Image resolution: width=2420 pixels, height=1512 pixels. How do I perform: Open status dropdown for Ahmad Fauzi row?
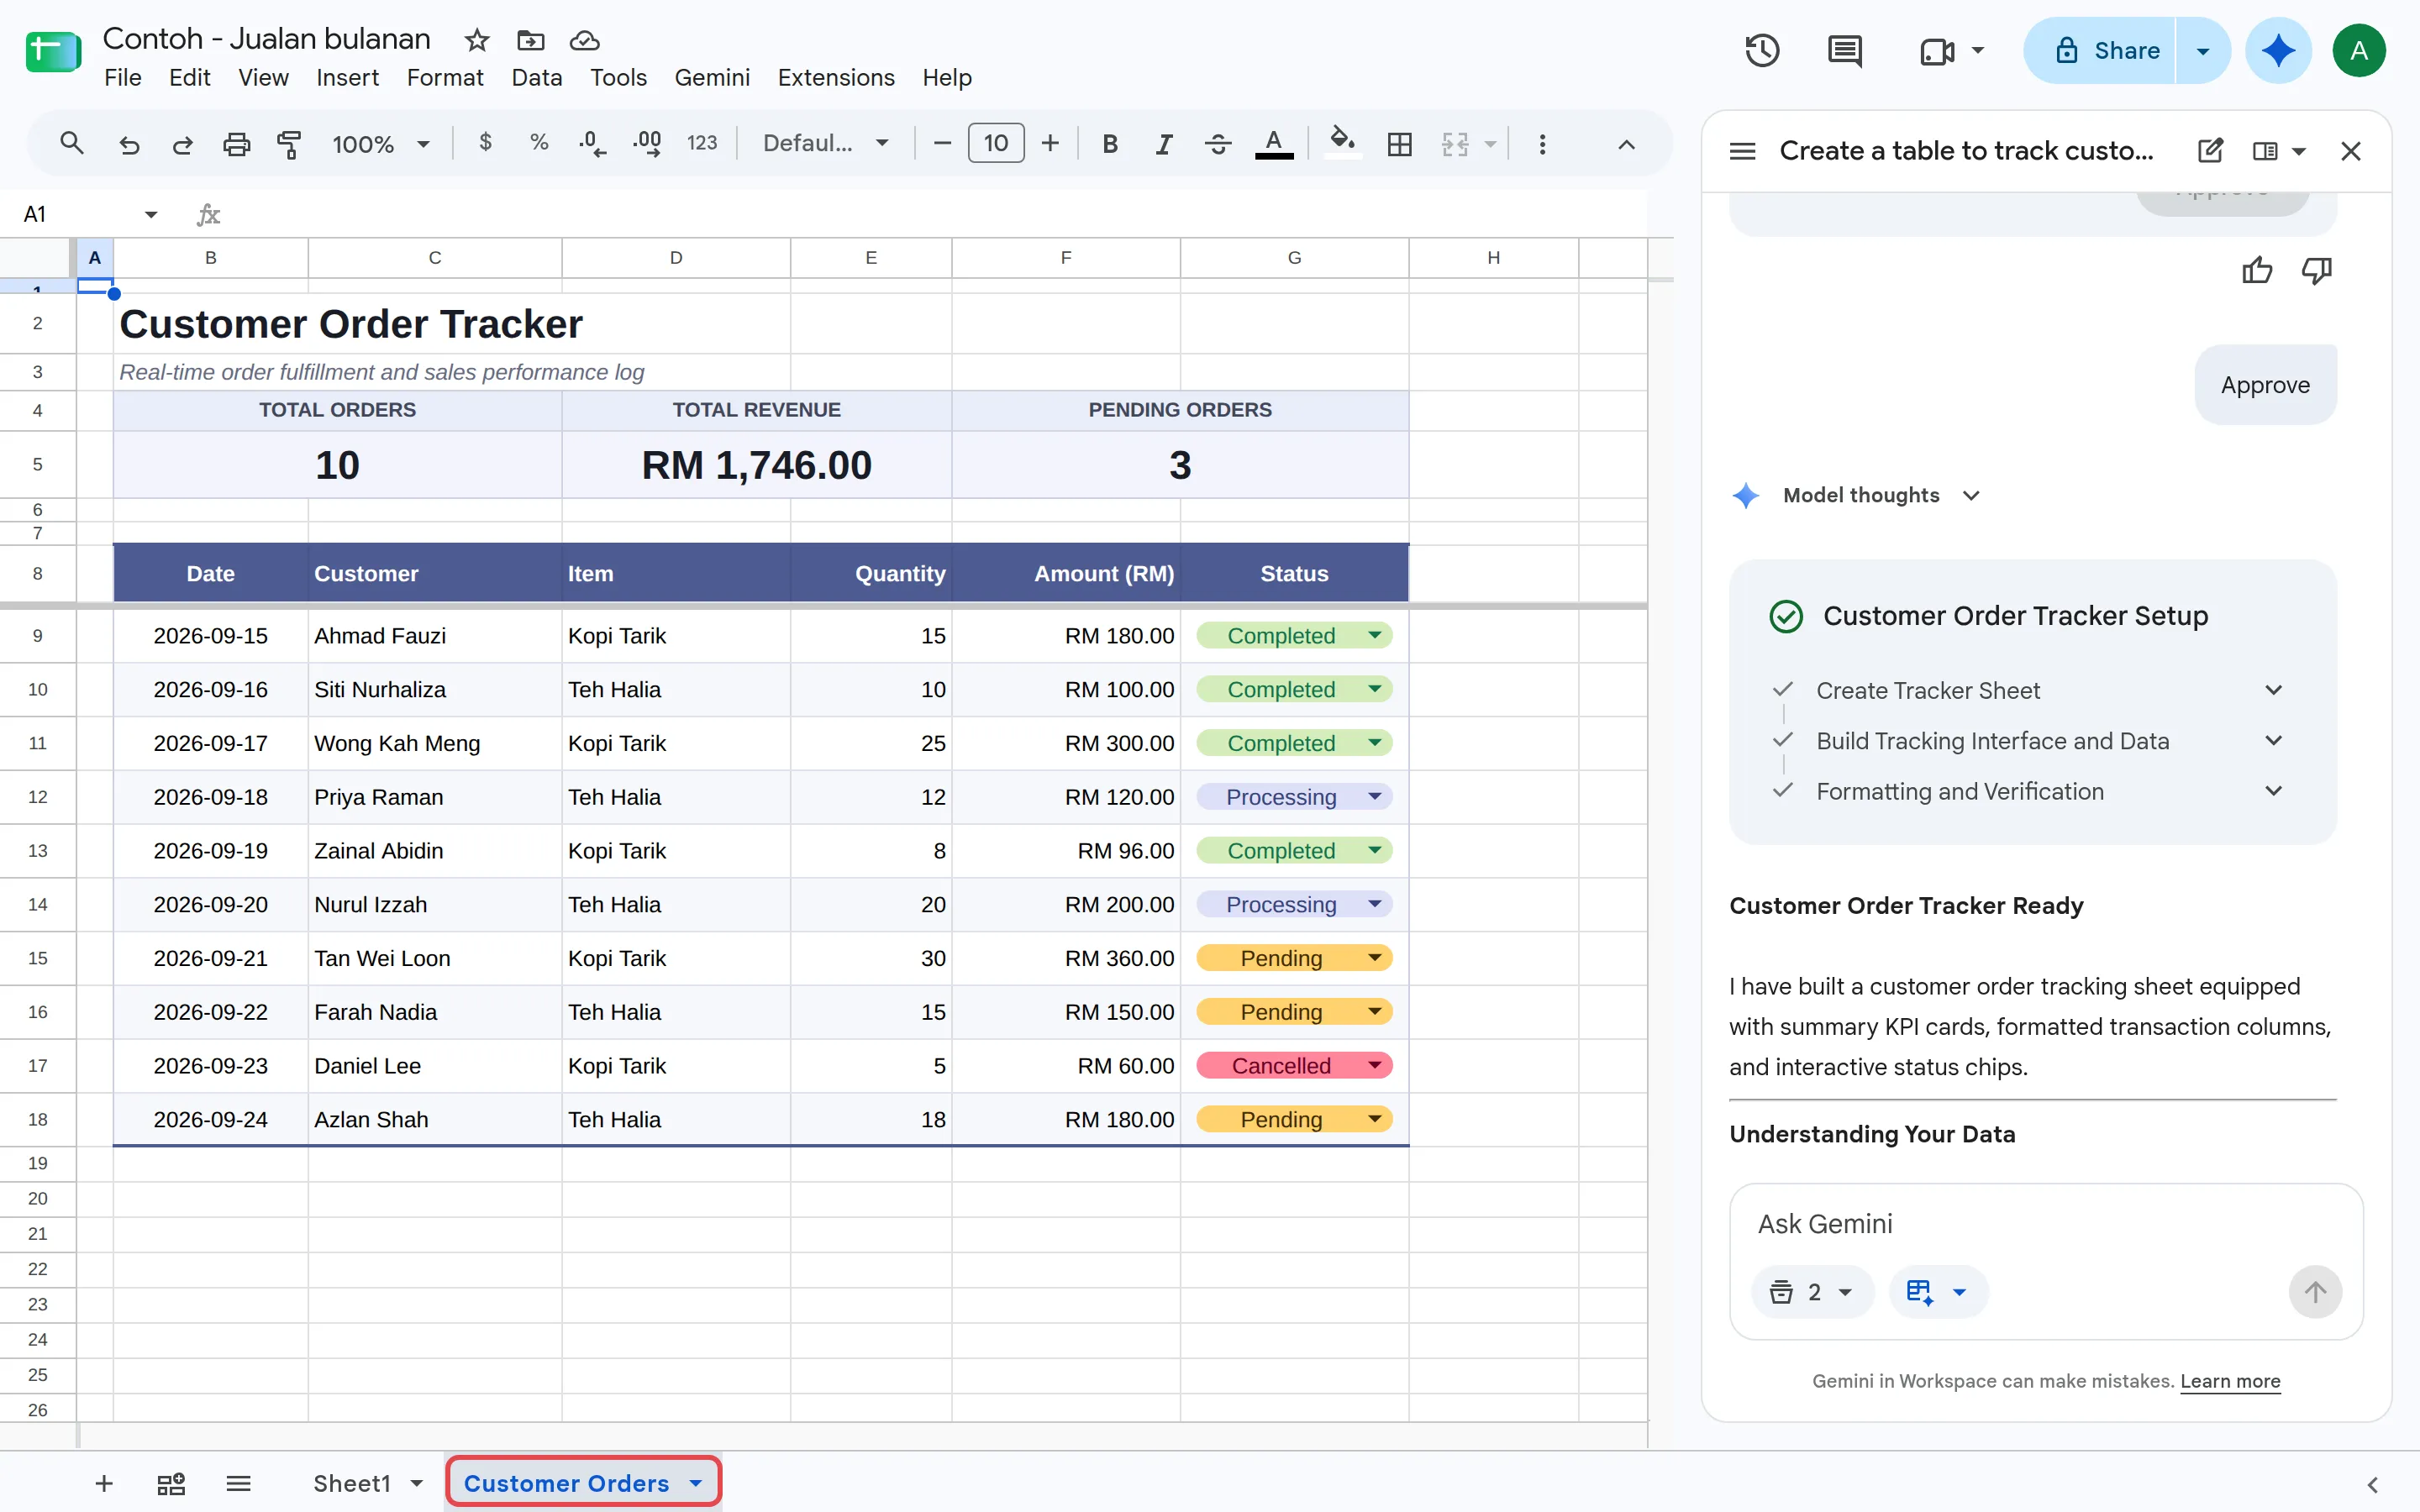pyautogui.click(x=1374, y=635)
